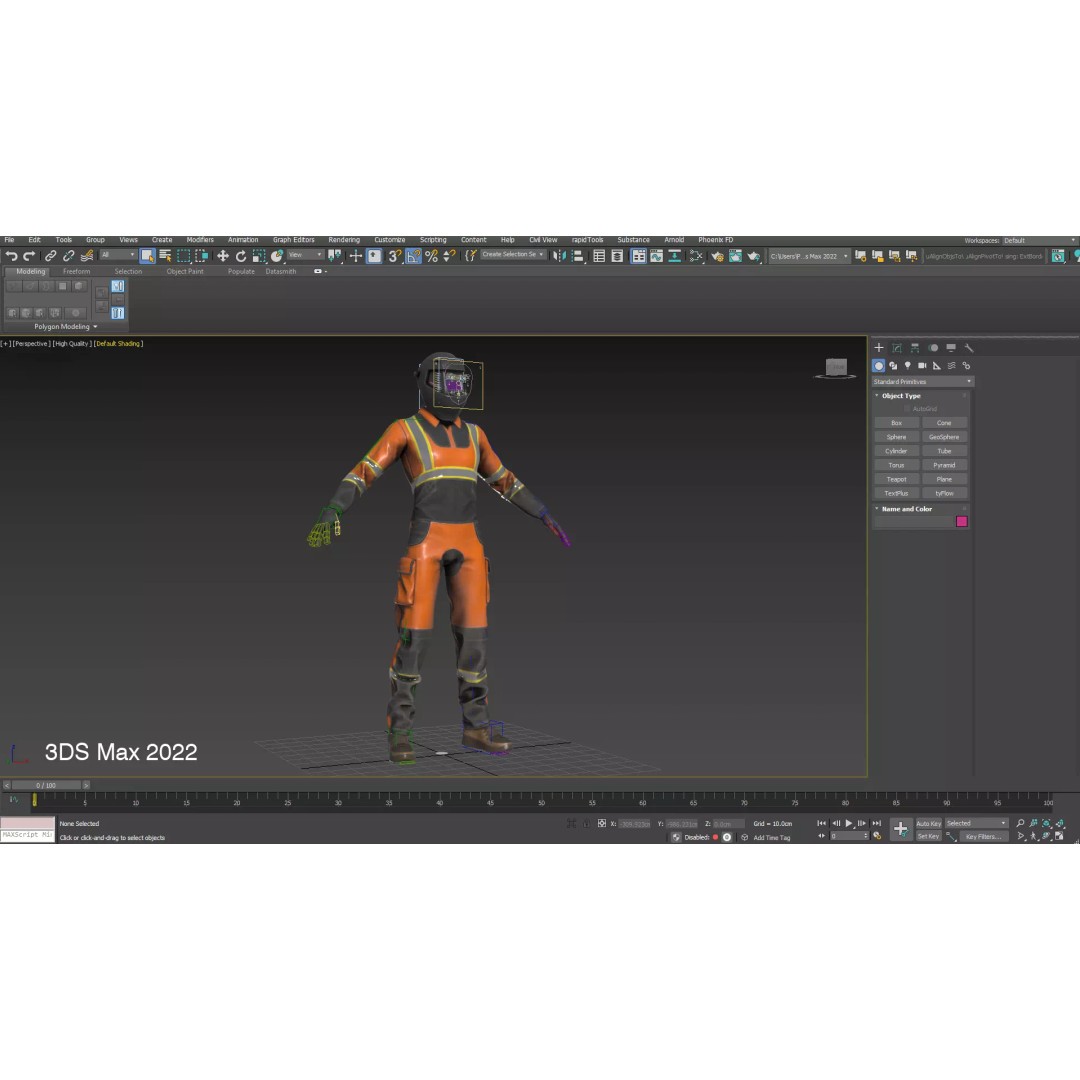Toggle Window/Crossing selection mode

tap(201, 256)
